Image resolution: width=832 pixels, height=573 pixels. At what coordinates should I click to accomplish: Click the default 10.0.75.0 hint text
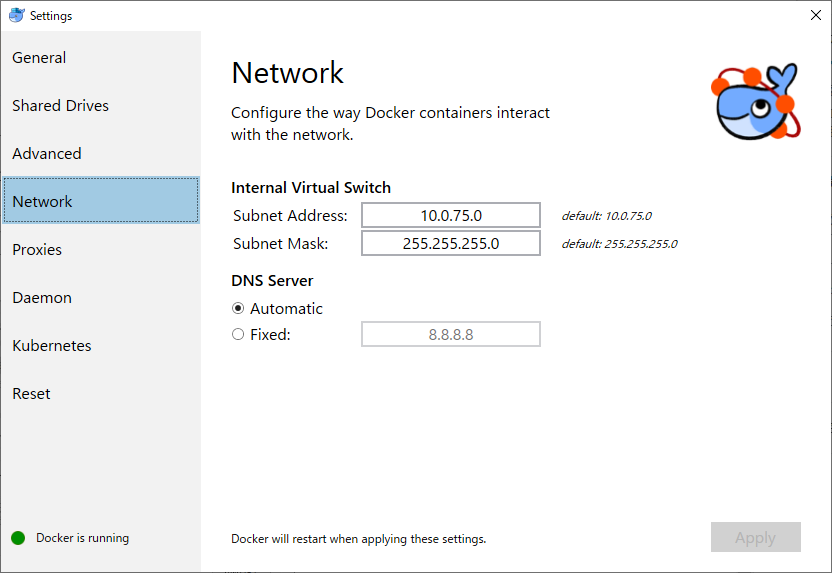[606, 216]
